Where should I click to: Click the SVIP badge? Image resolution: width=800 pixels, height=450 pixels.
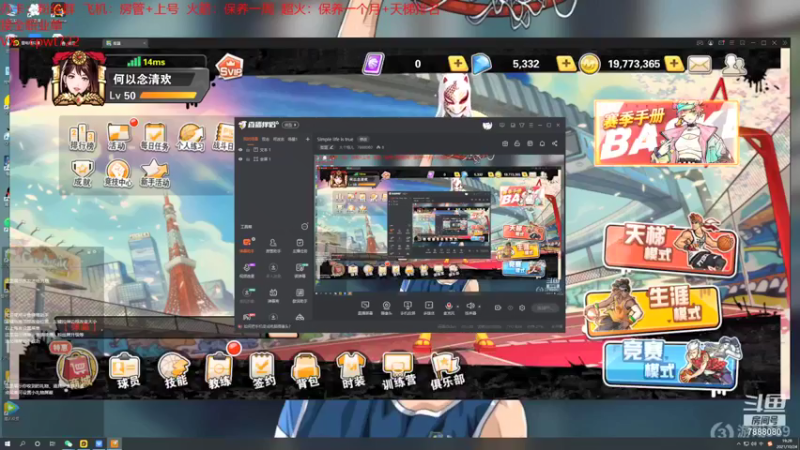click(230, 66)
